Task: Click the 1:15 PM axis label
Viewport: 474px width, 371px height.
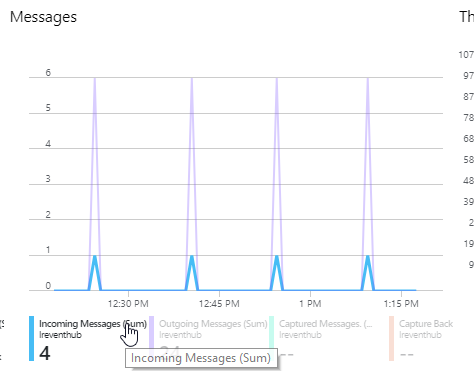Action: [x=401, y=304]
